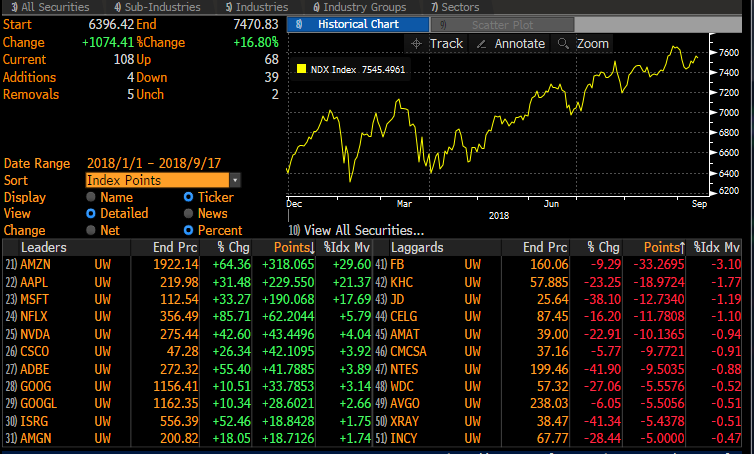Click View All Securities link
754x454 pixels.
356,230
